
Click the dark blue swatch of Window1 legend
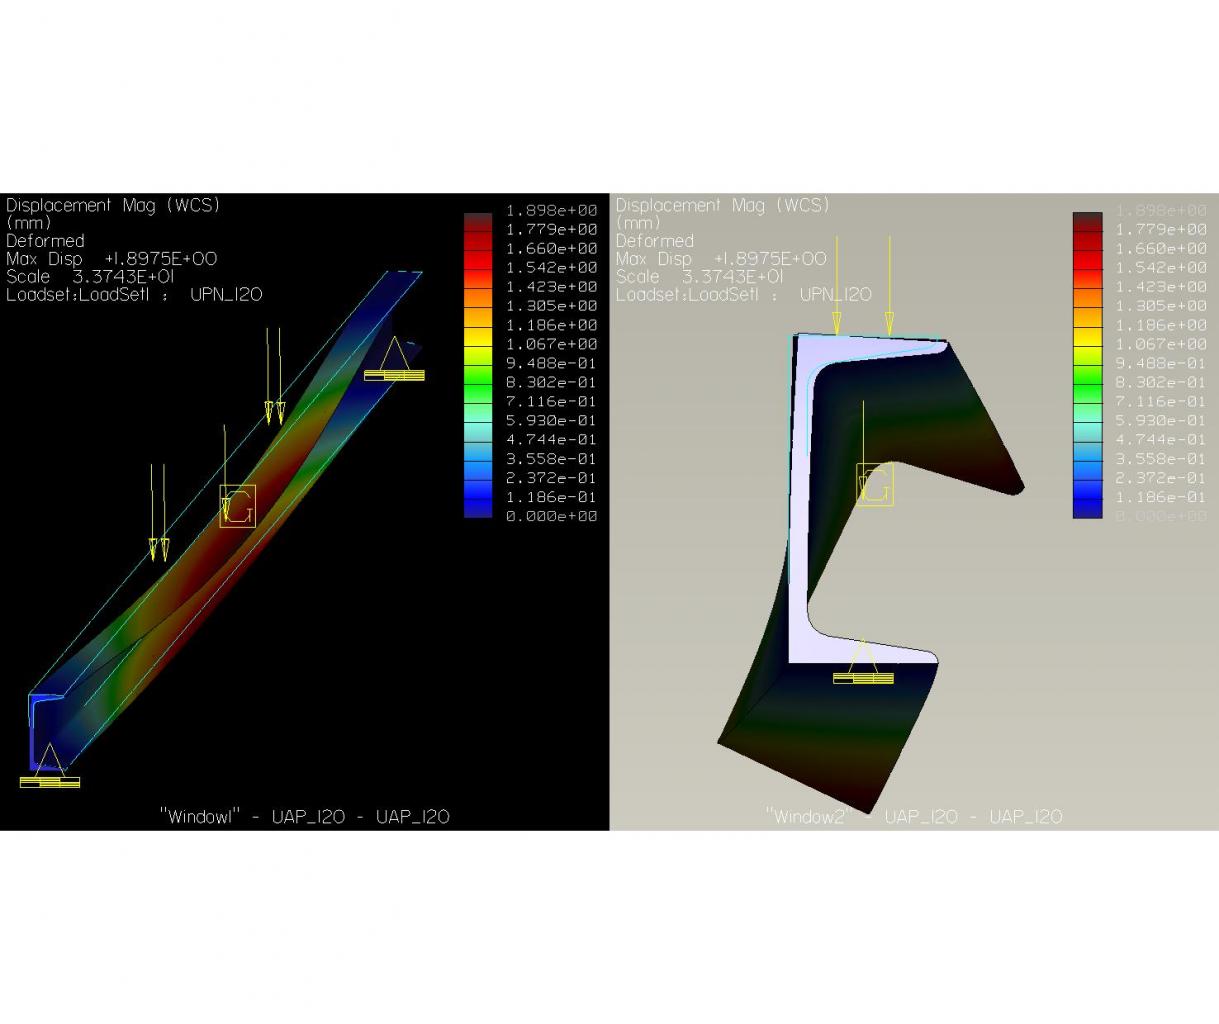click(478, 508)
